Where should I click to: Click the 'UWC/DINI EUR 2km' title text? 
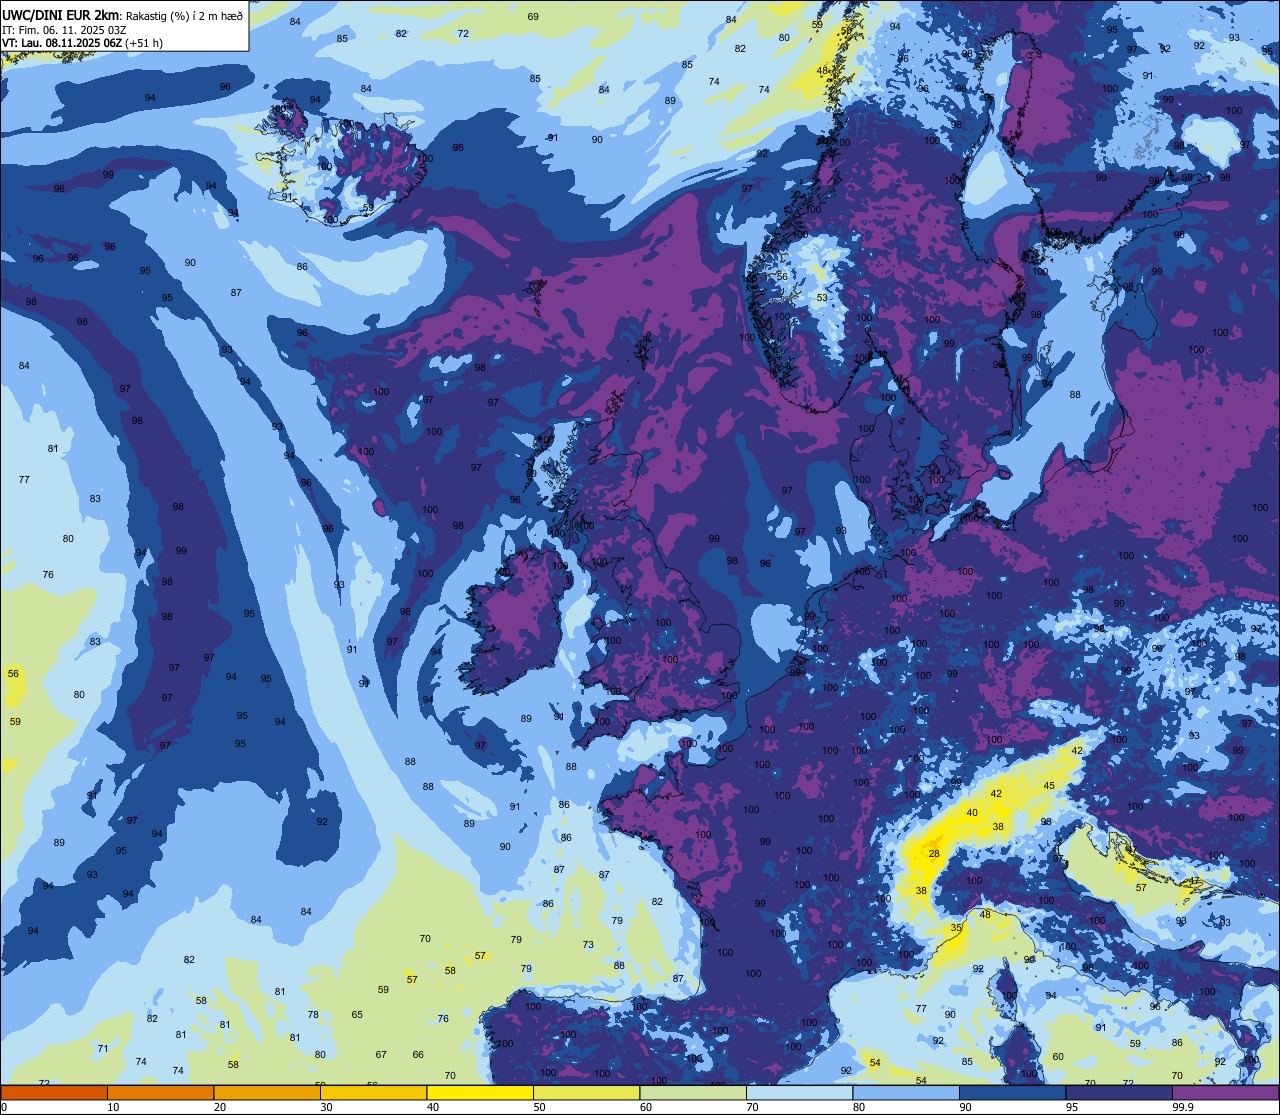pos(61,14)
